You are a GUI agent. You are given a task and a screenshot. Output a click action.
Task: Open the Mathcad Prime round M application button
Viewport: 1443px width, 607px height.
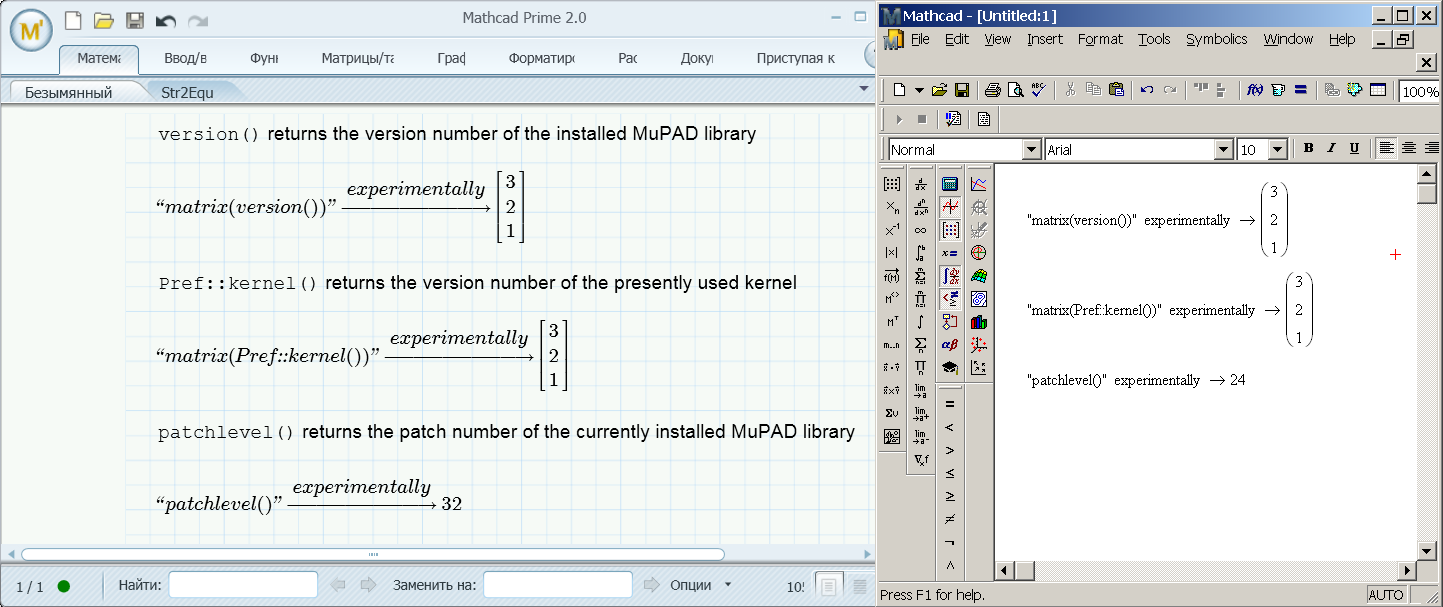pyautogui.click(x=31, y=31)
